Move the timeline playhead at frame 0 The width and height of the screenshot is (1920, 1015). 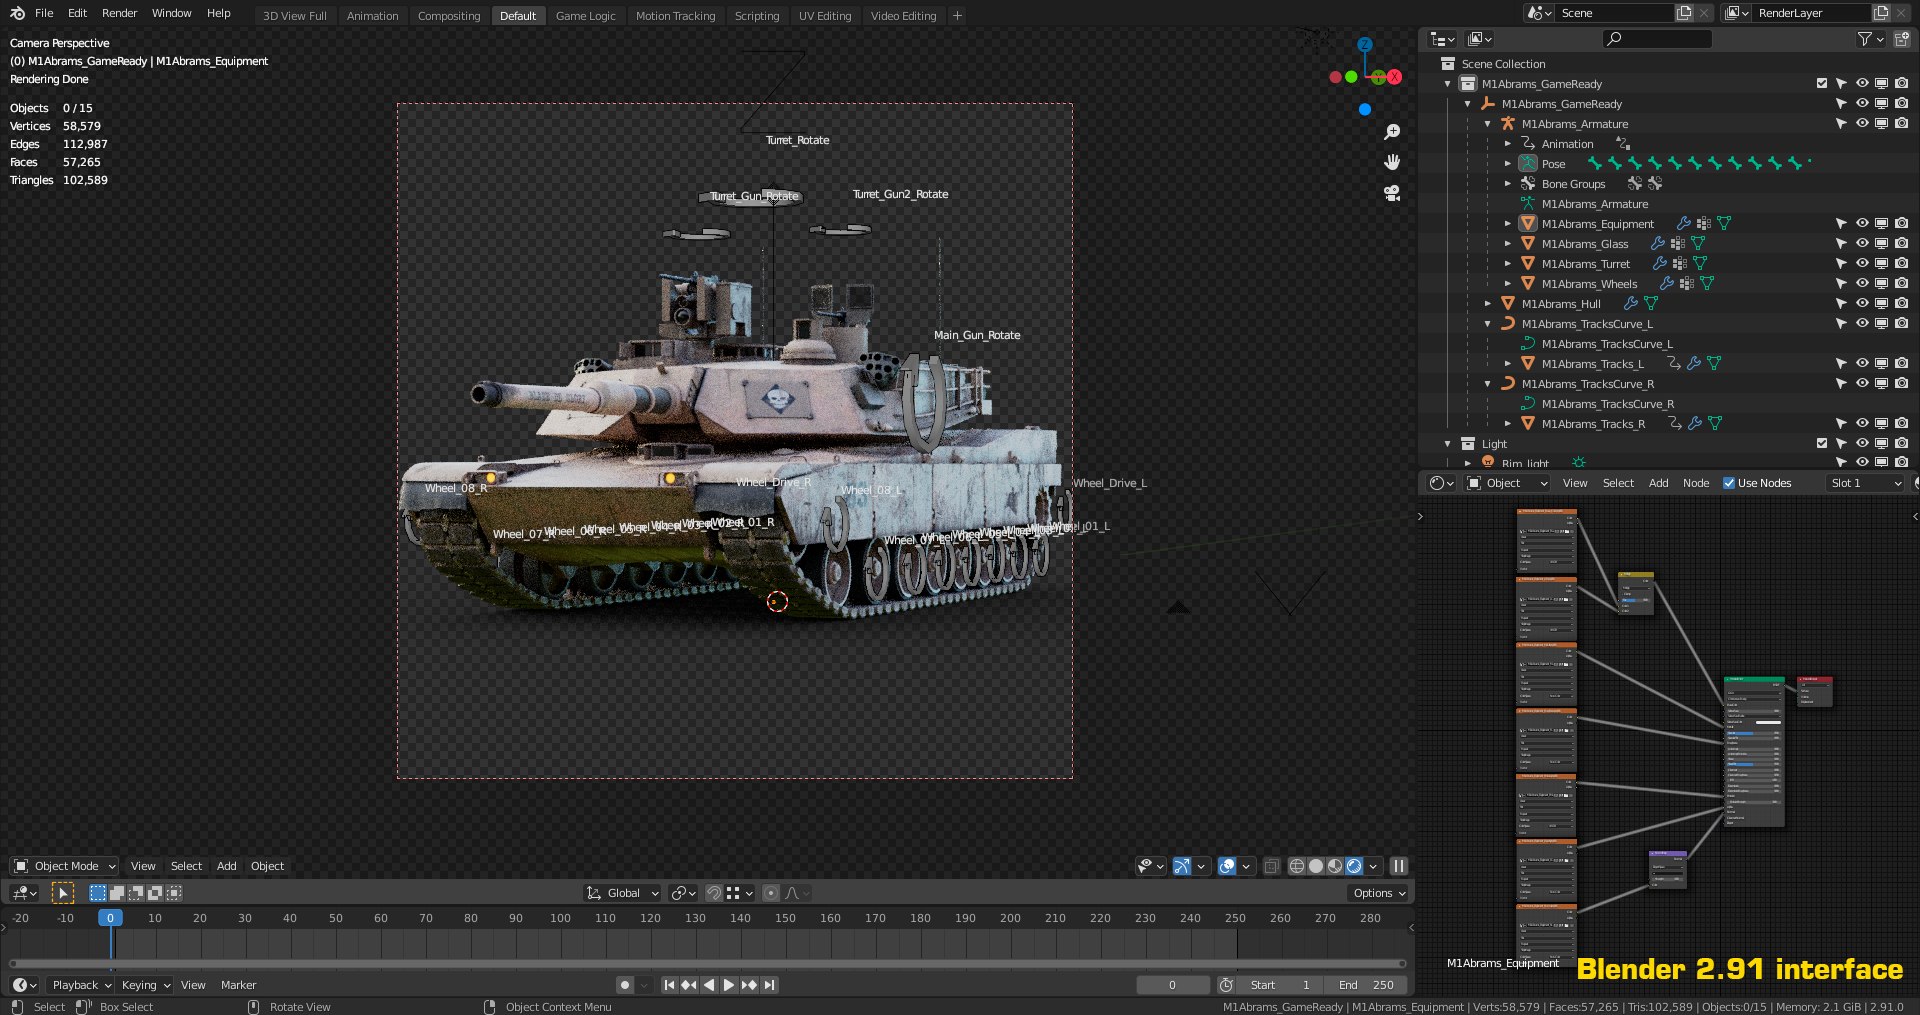tap(110, 918)
